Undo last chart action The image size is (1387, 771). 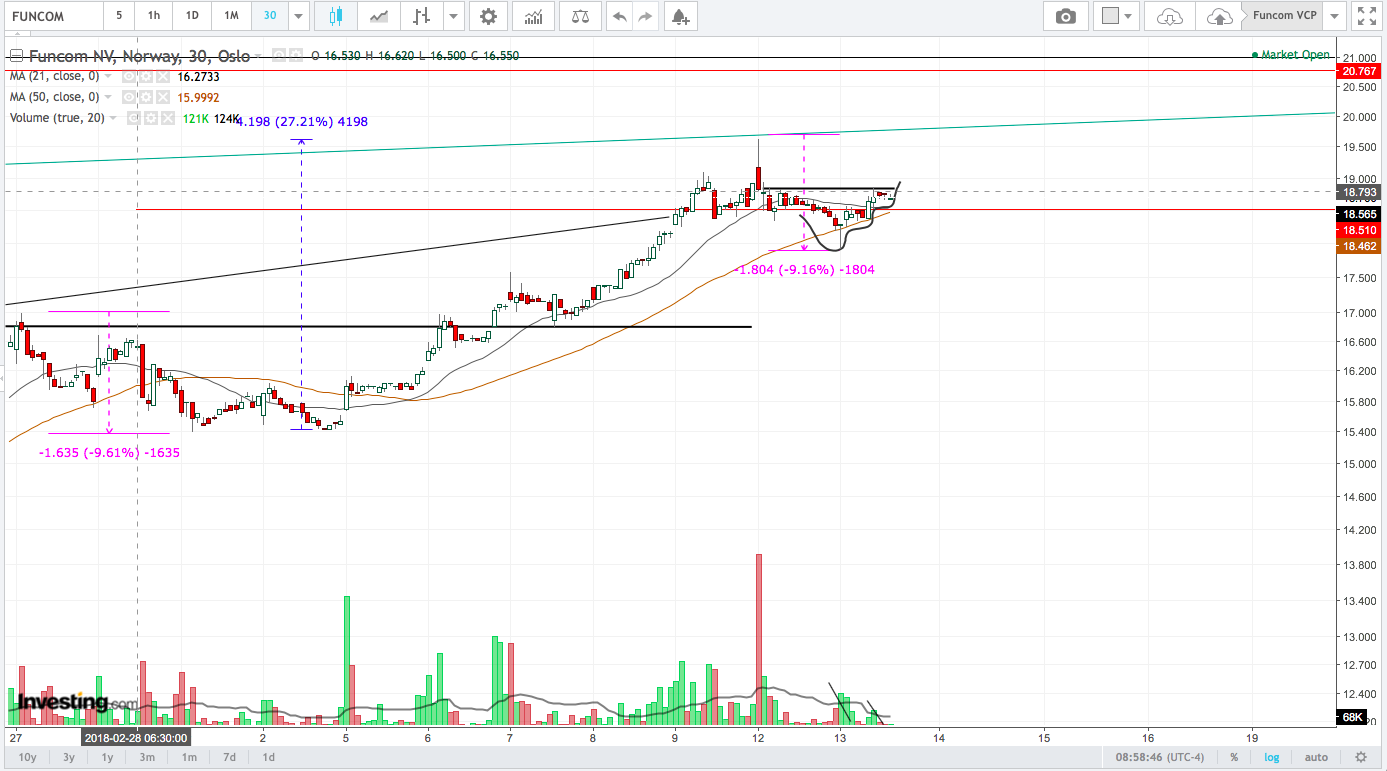(620, 16)
